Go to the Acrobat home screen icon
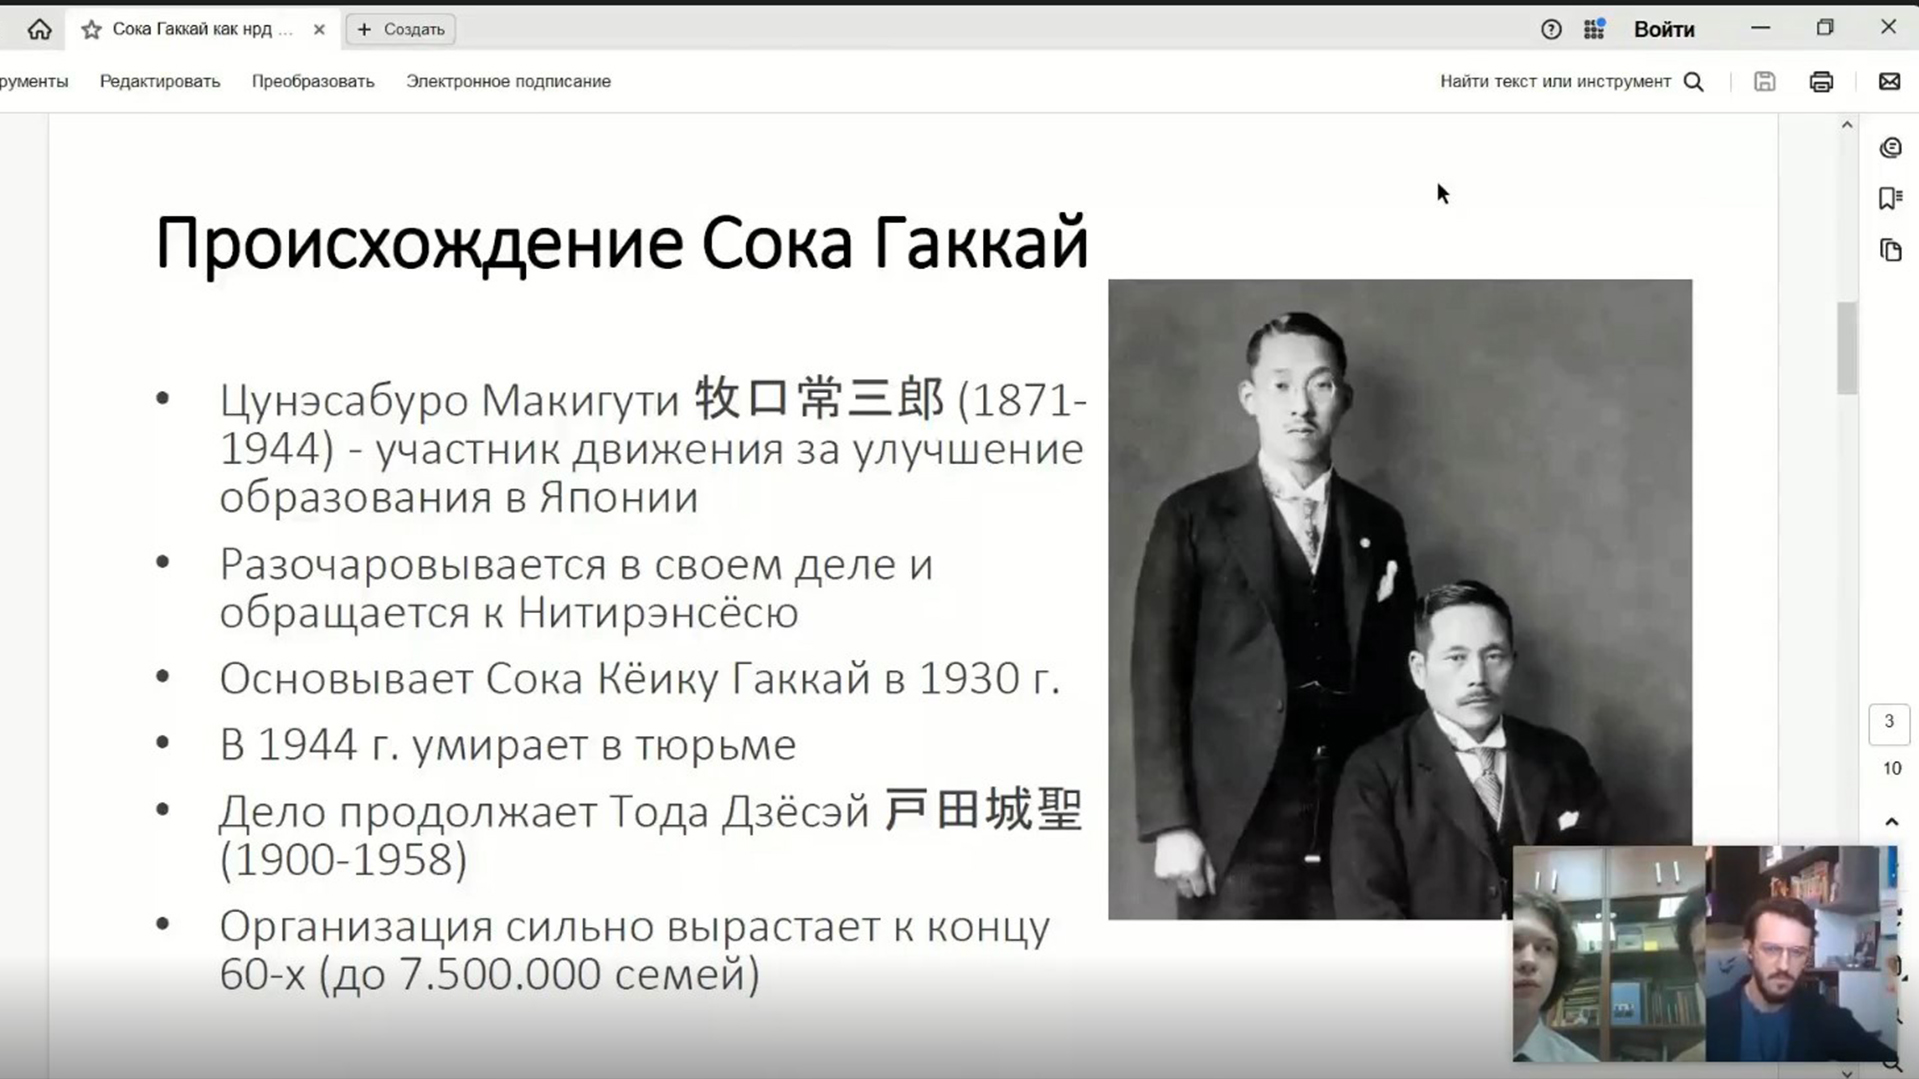 coord(39,29)
